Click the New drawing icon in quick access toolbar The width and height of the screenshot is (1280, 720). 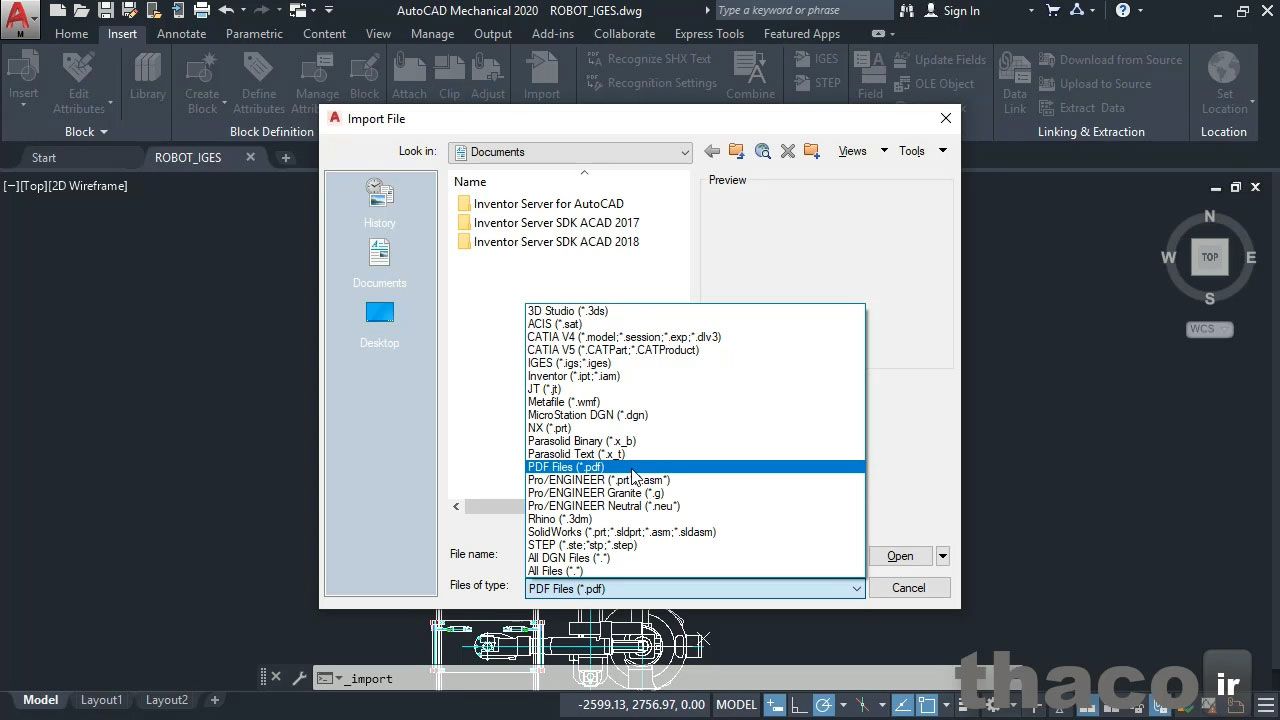pos(58,11)
